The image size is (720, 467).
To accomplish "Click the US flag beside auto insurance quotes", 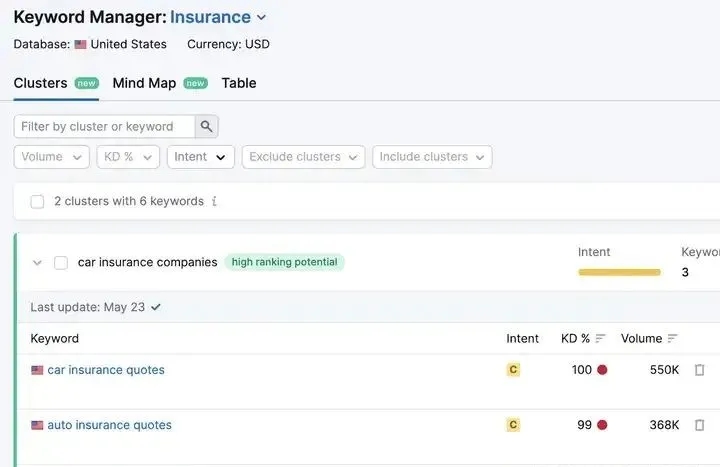I will point(37,425).
